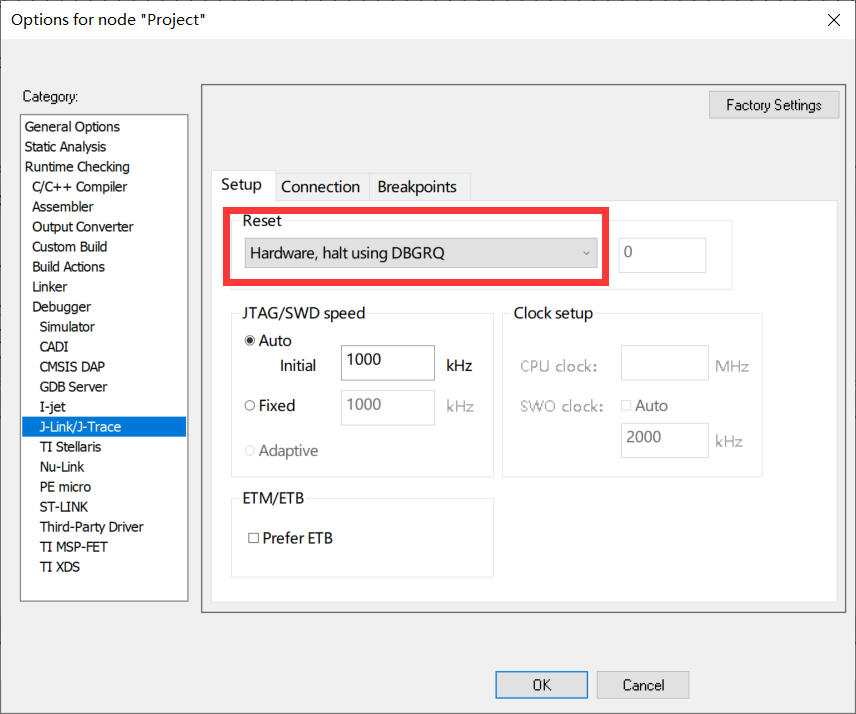This screenshot has height=714, width=856.
Task: Select the Setup tab
Action: click(241, 185)
